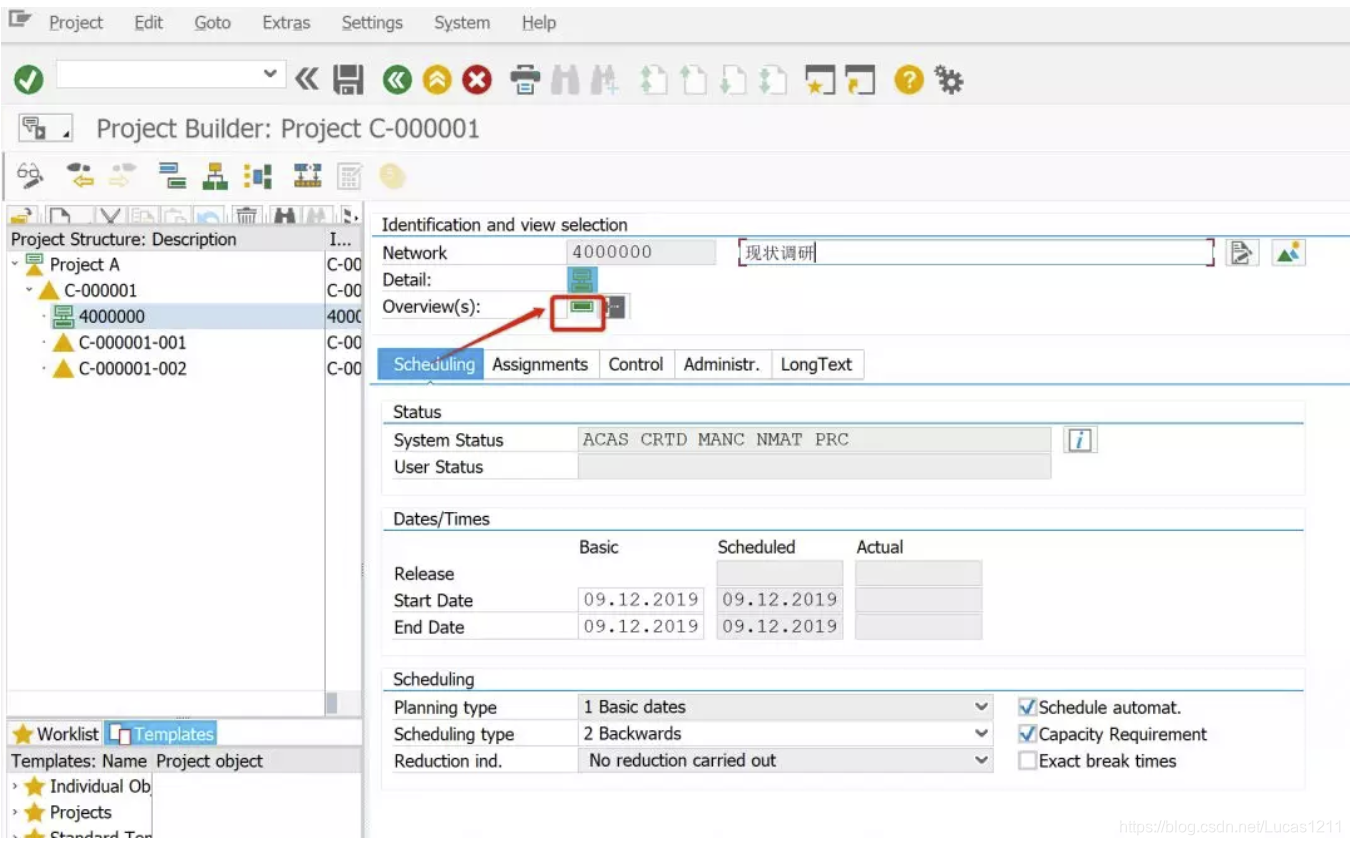This screenshot has width=1350, height=845.
Task: Open the Scheduling type dropdown
Action: 981,734
